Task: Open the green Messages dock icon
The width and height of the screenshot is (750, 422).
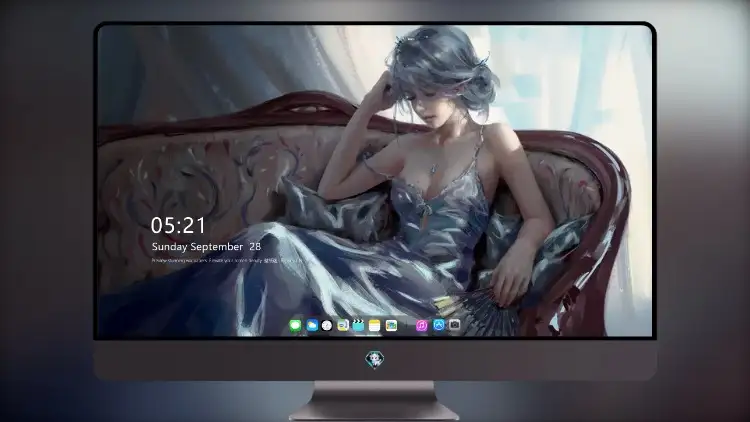Action: [295, 326]
